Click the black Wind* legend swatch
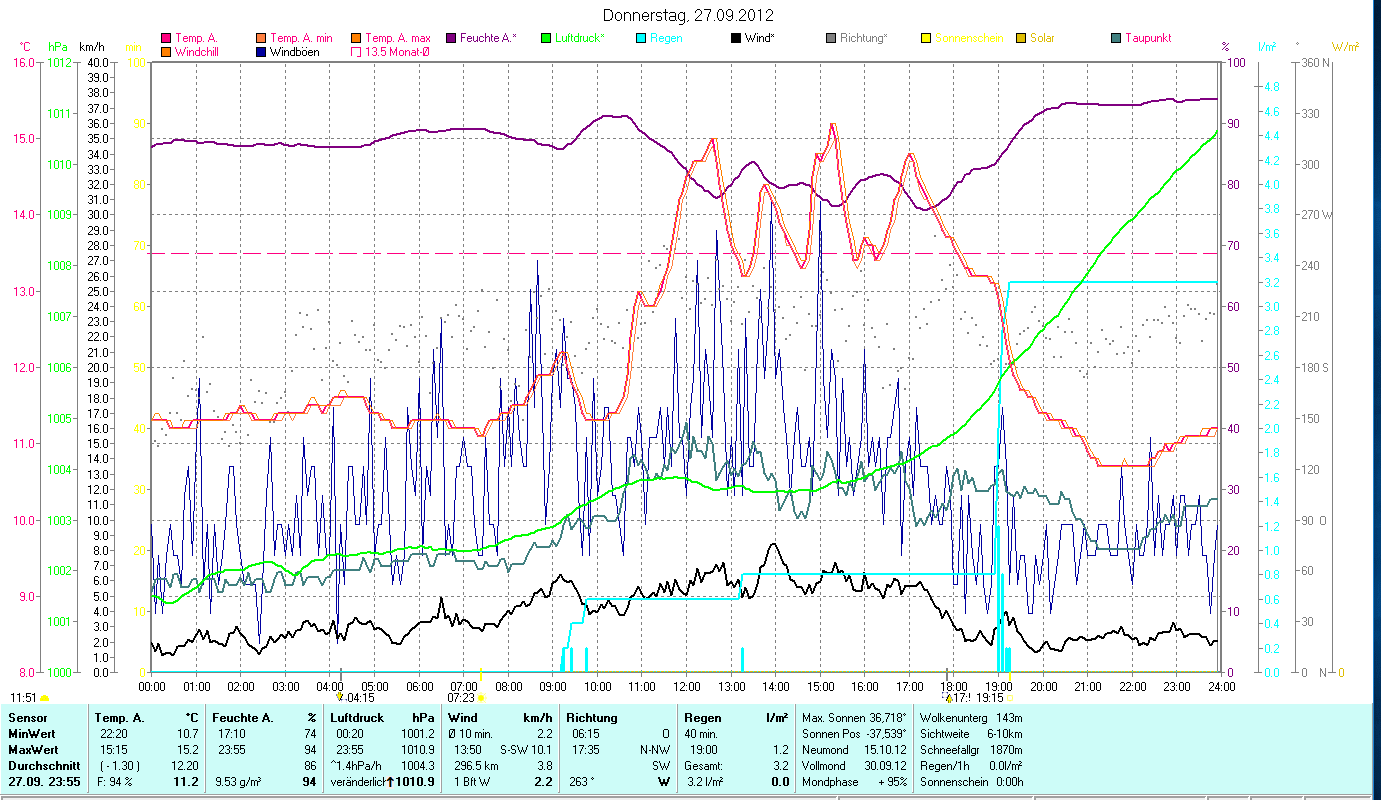This screenshot has height=800, width=1381. point(736,38)
